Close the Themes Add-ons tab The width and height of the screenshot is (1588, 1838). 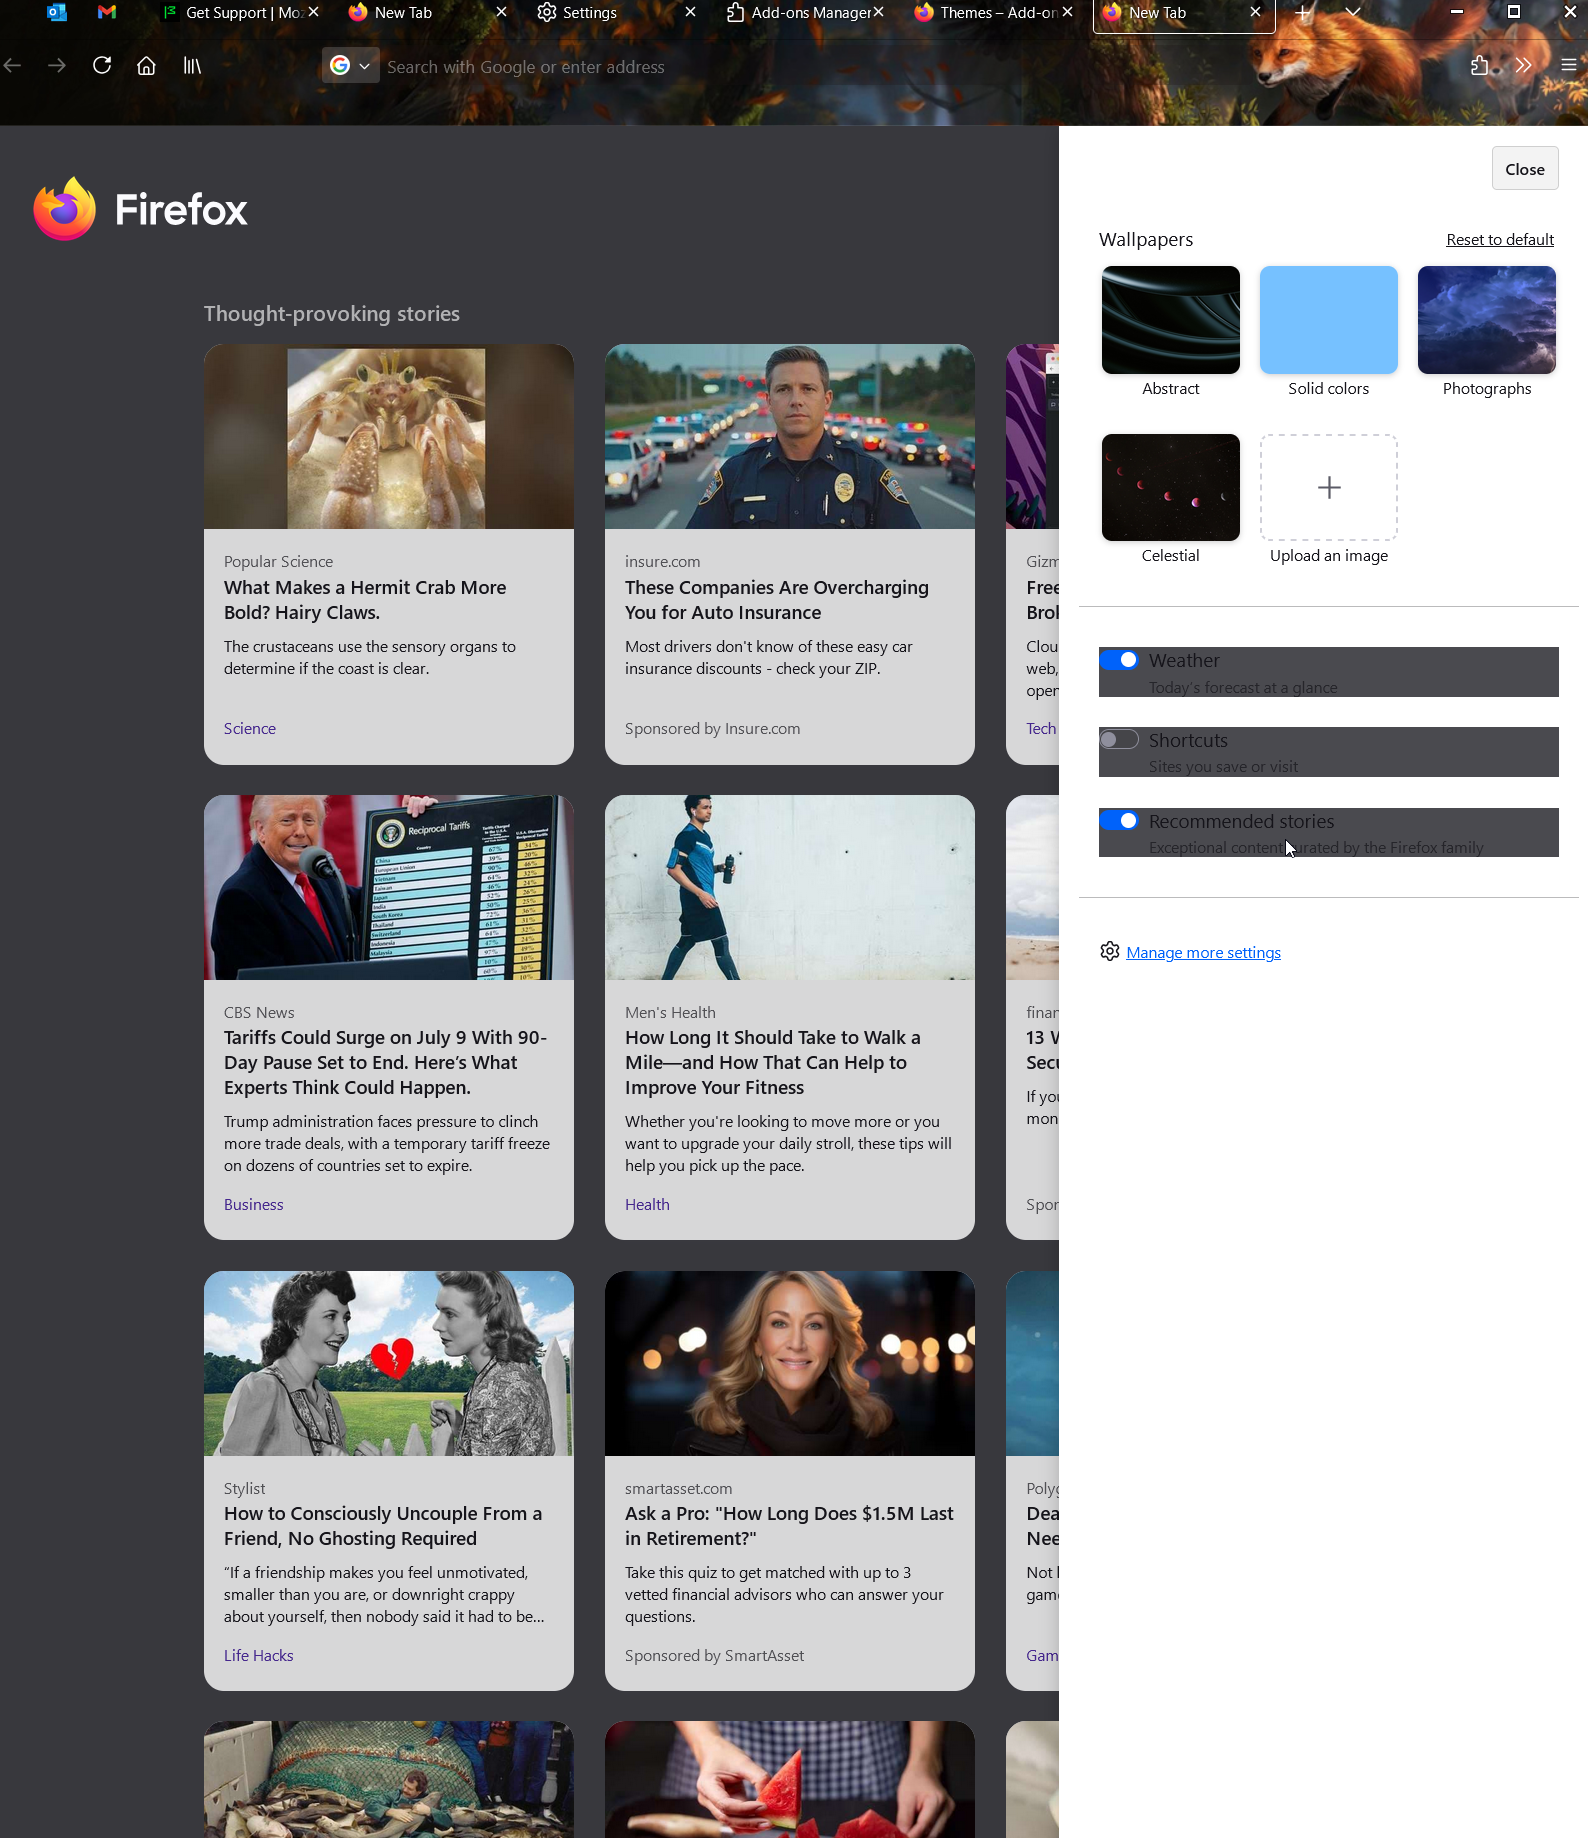[x=1067, y=12]
